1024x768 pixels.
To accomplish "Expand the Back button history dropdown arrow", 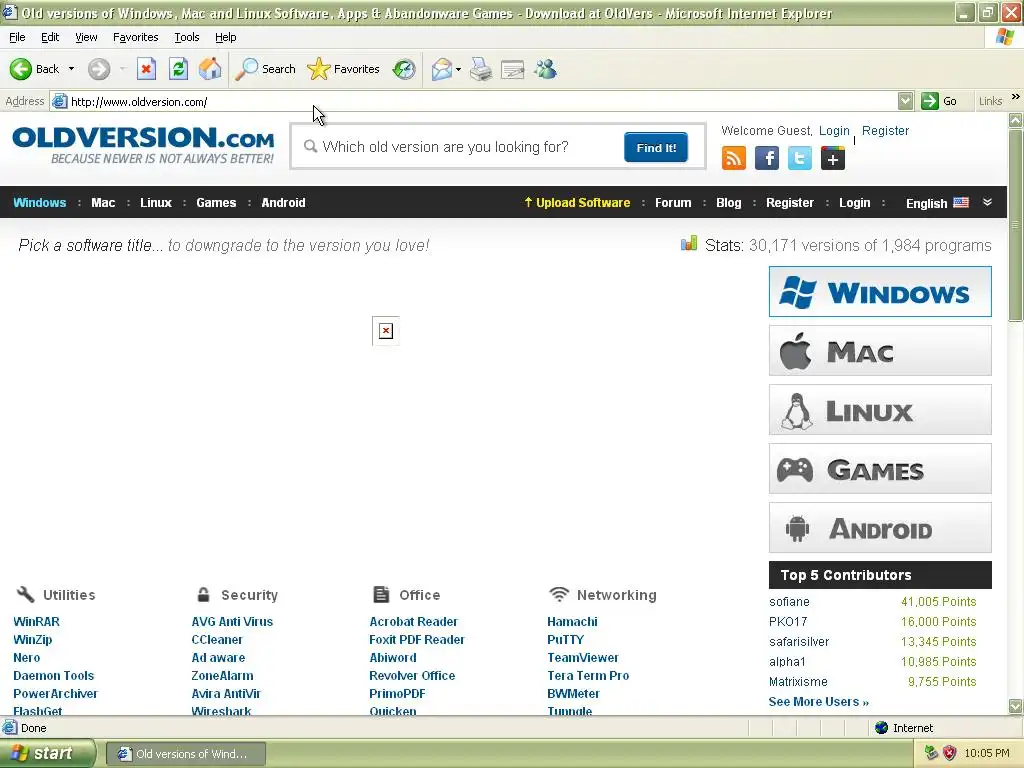I will [71, 69].
